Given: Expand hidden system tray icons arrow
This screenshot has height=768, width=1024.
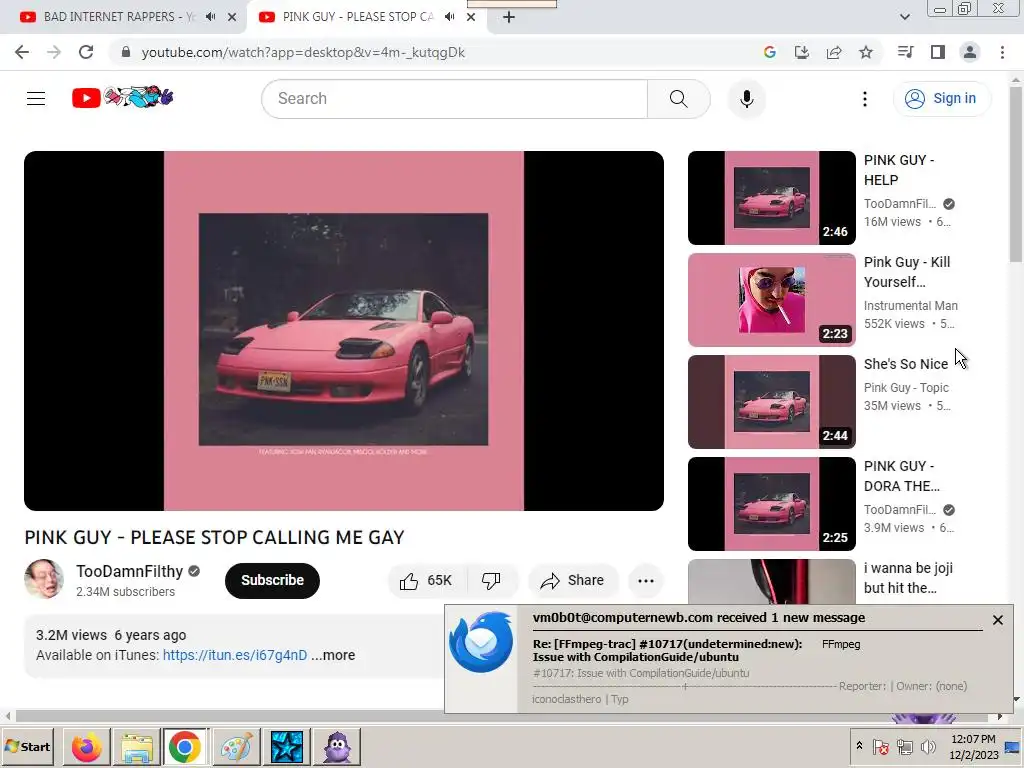Looking at the screenshot, I should [859, 746].
